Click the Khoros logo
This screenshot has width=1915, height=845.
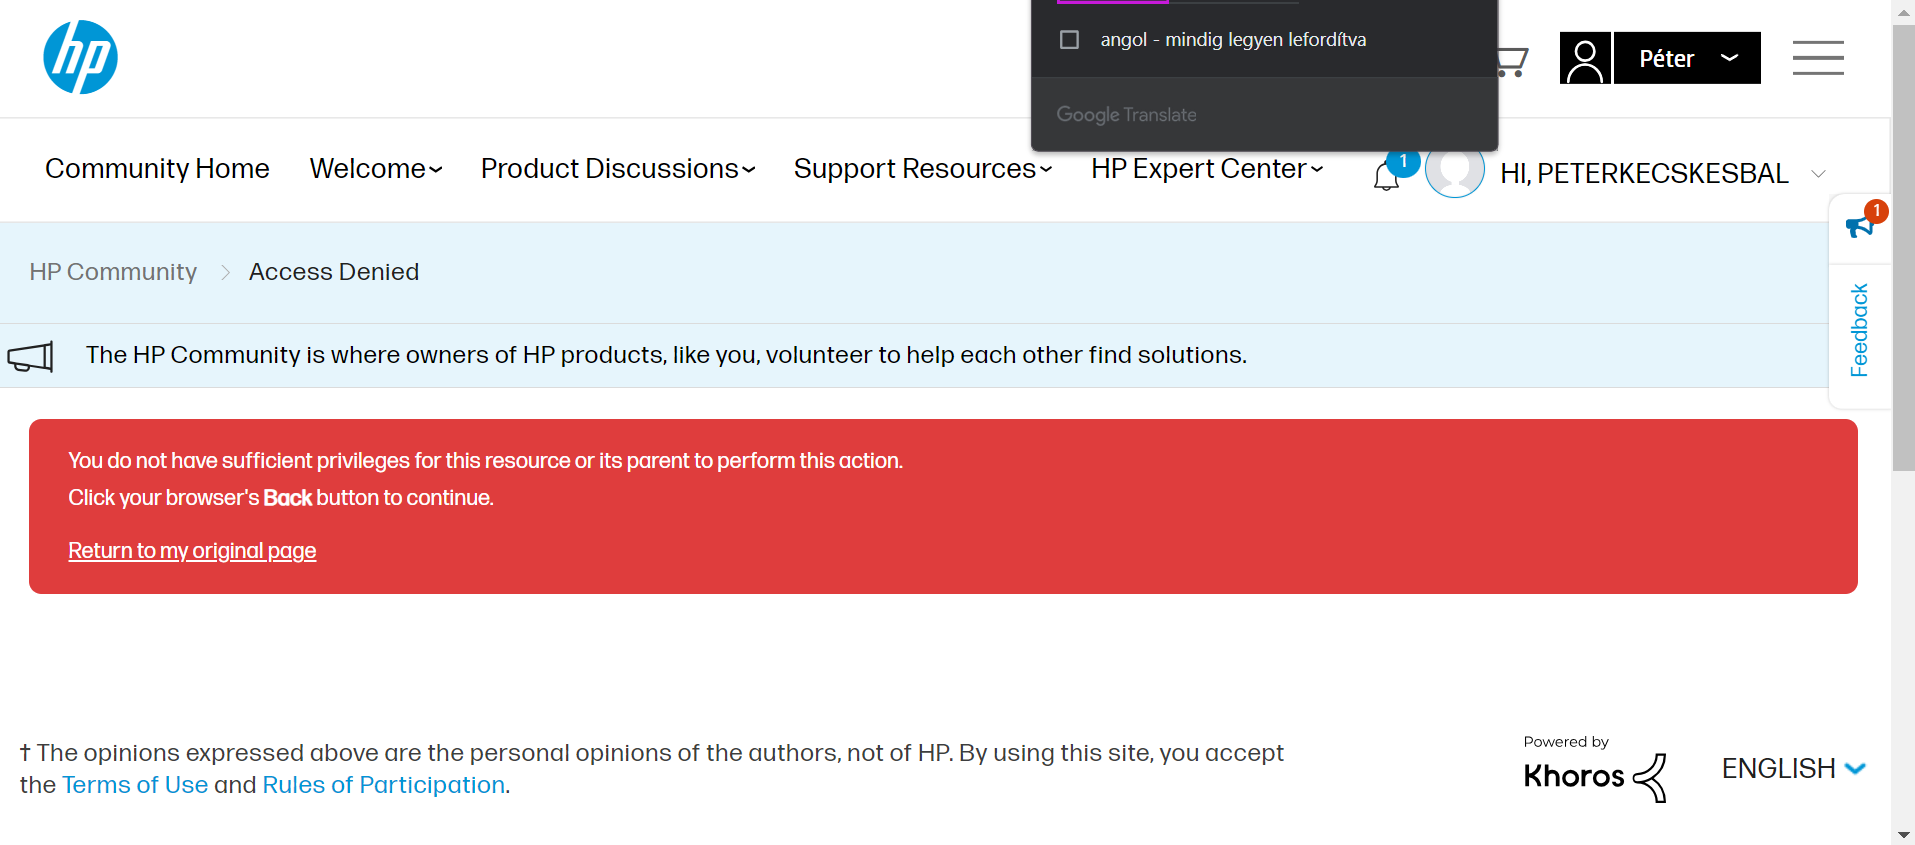[1594, 776]
